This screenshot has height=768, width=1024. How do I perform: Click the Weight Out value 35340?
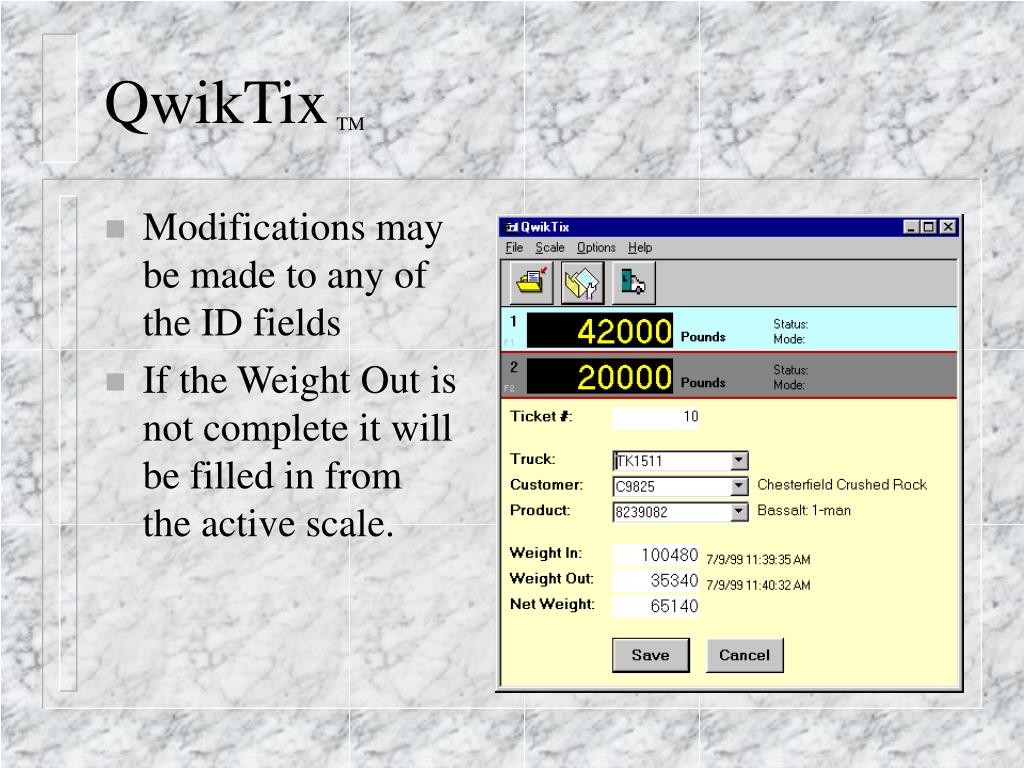click(x=656, y=581)
